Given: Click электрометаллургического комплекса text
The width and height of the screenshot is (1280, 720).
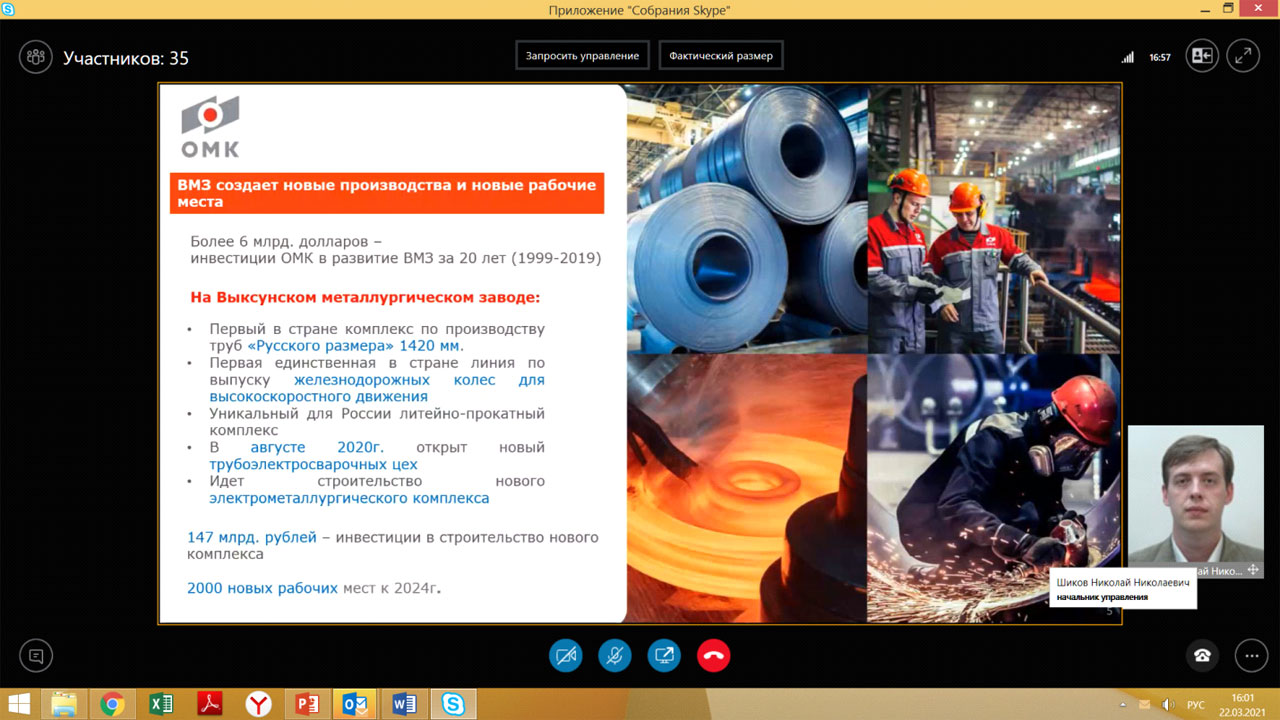Looking at the screenshot, I should tap(349, 498).
